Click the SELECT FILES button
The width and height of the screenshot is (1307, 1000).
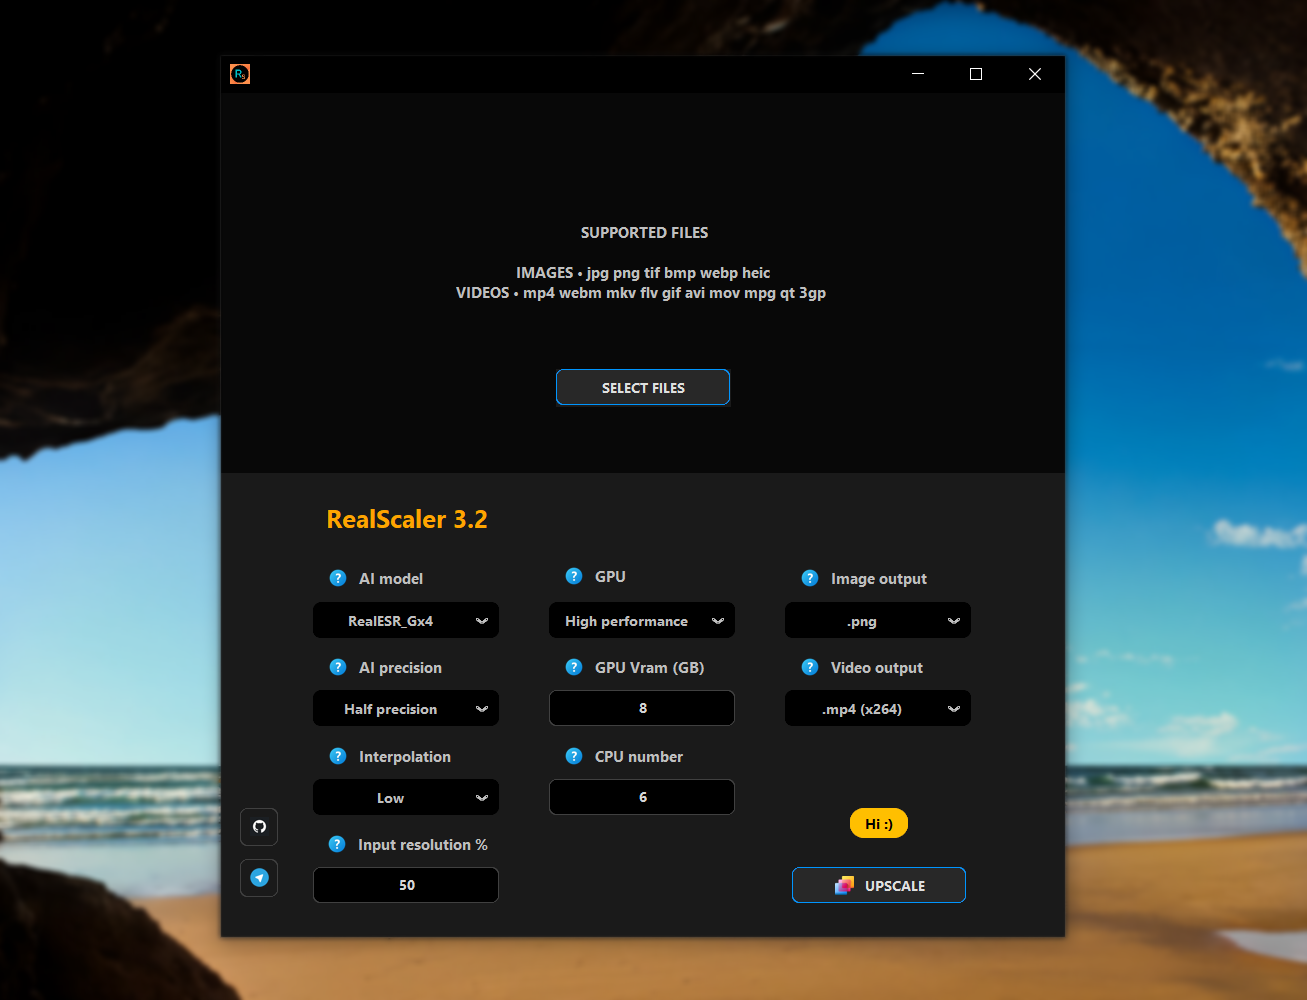[x=642, y=387]
